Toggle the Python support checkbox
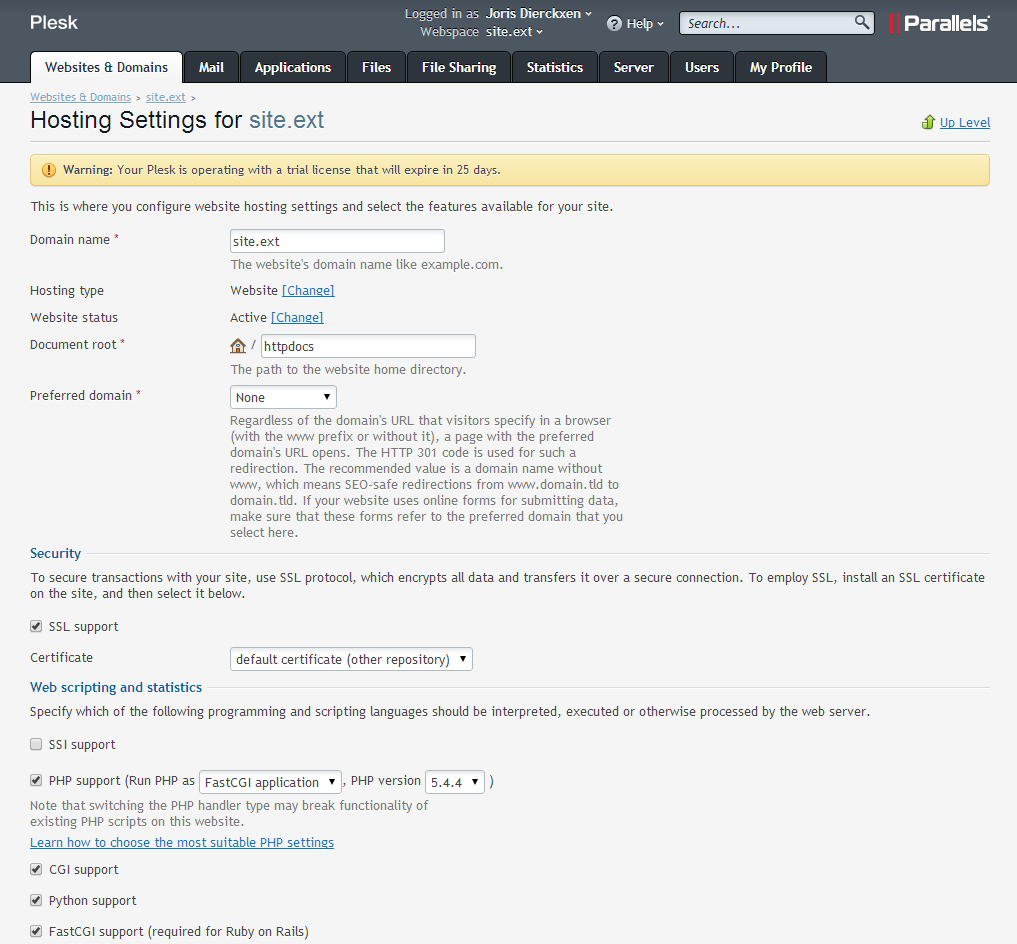Screen dimensions: 1017x944 tap(37, 901)
